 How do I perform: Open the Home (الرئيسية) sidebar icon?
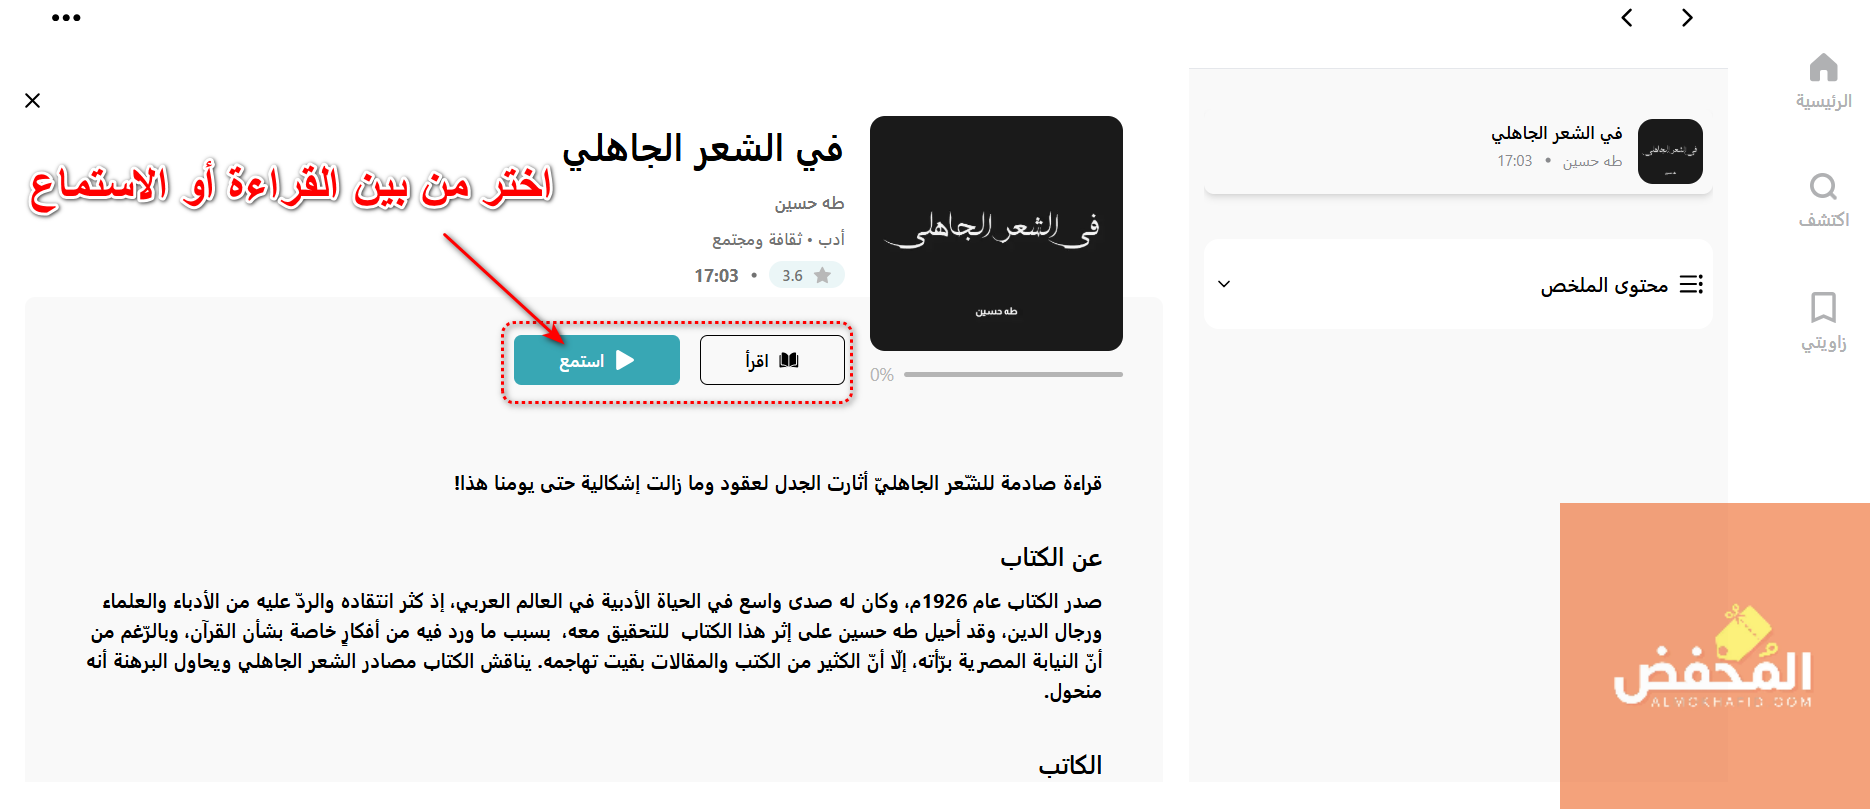(1823, 69)
